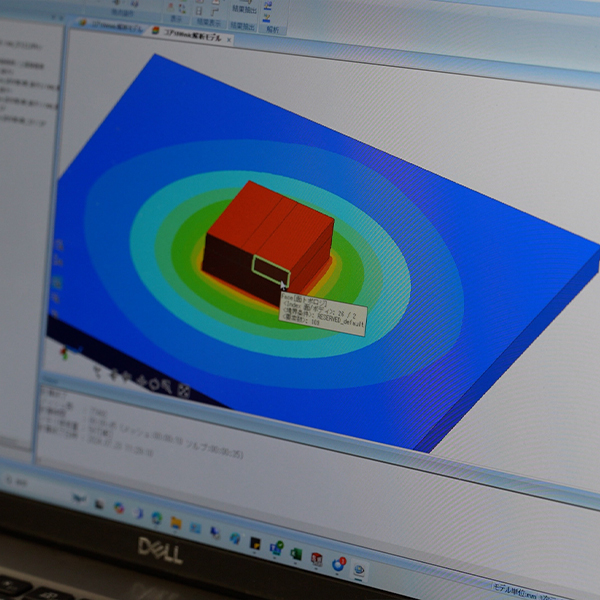Close the active 解析モデル document tab
The image size is (600, 600).
pyautogui.click(x=229, y=39)
